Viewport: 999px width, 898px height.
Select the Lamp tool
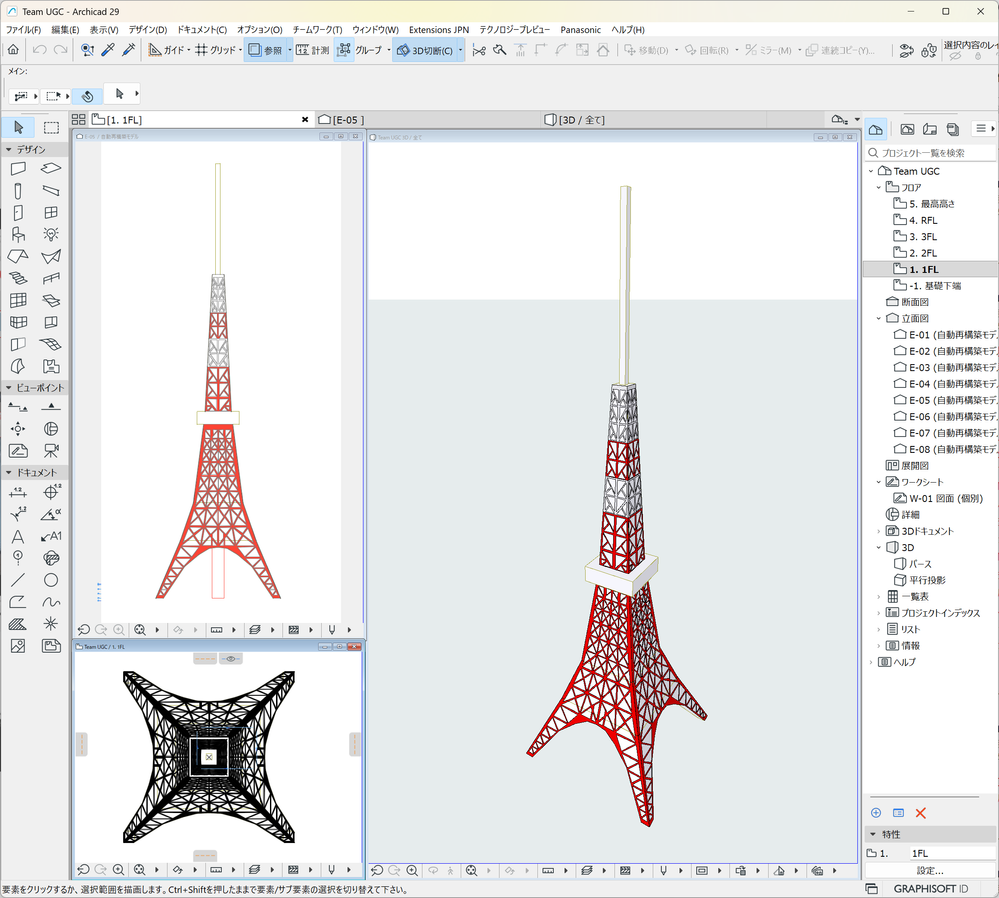[51, 235]
